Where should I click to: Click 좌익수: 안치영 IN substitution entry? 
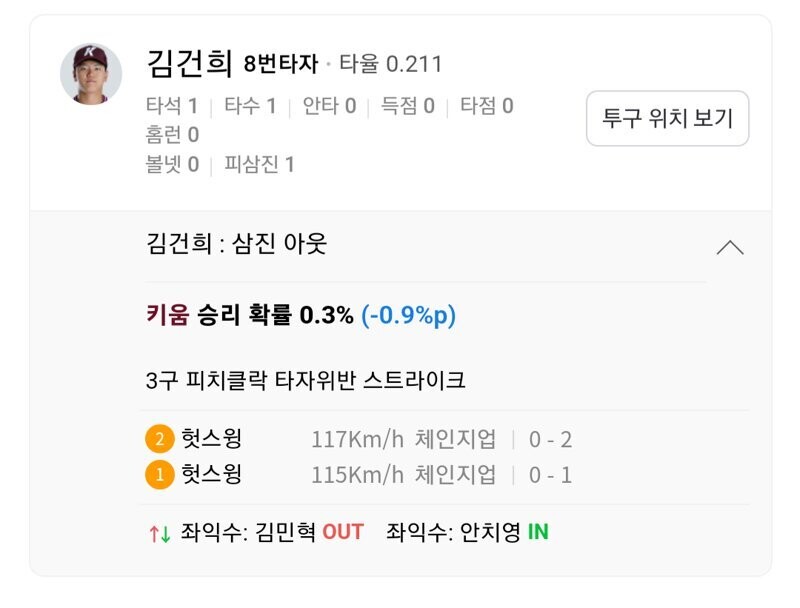tap(467, 532)
